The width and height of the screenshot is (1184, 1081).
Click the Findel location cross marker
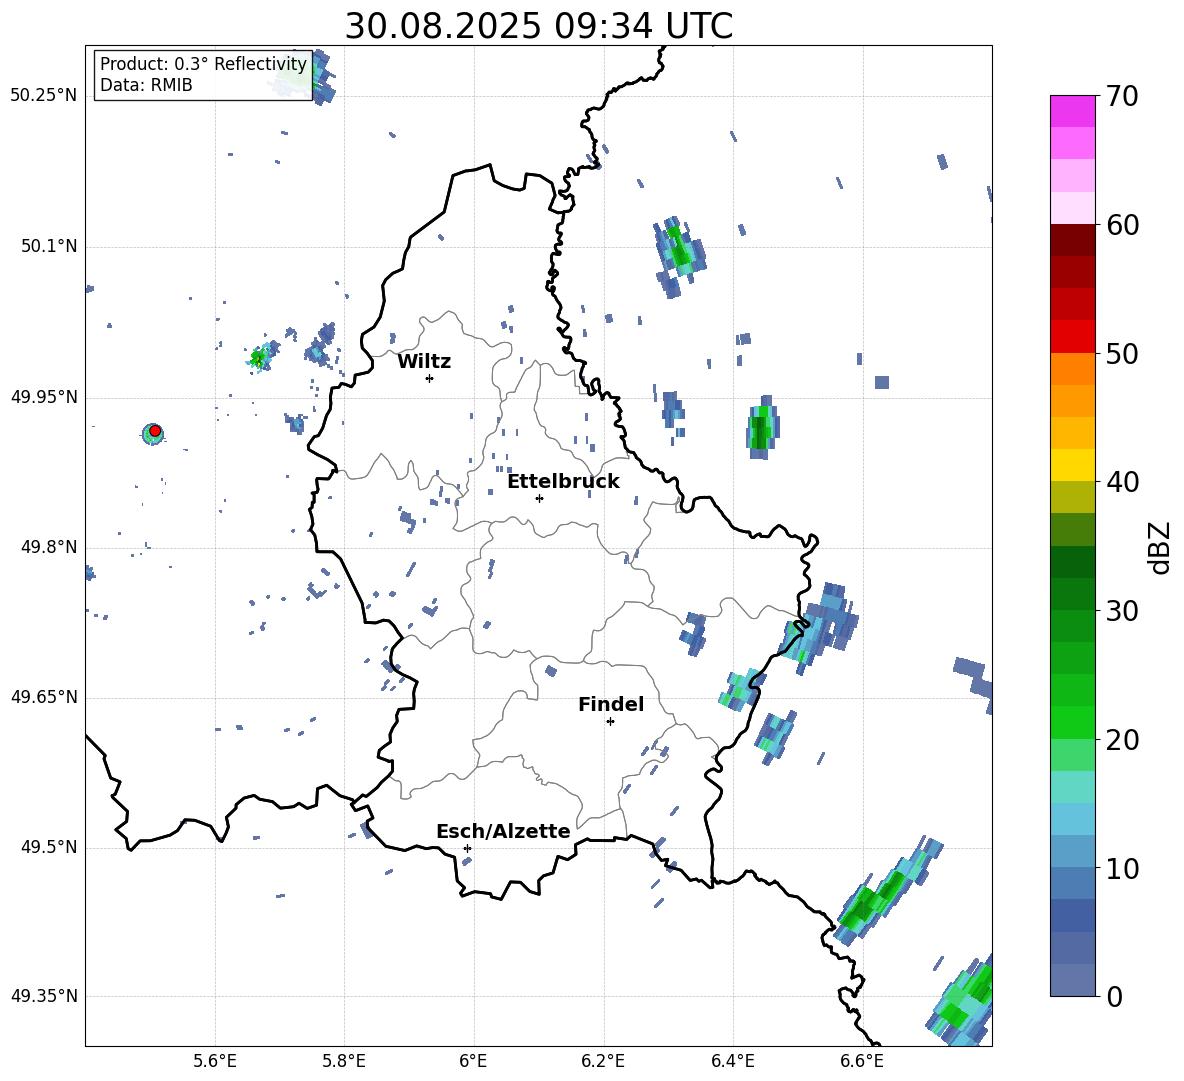click(x=610, y=722)
